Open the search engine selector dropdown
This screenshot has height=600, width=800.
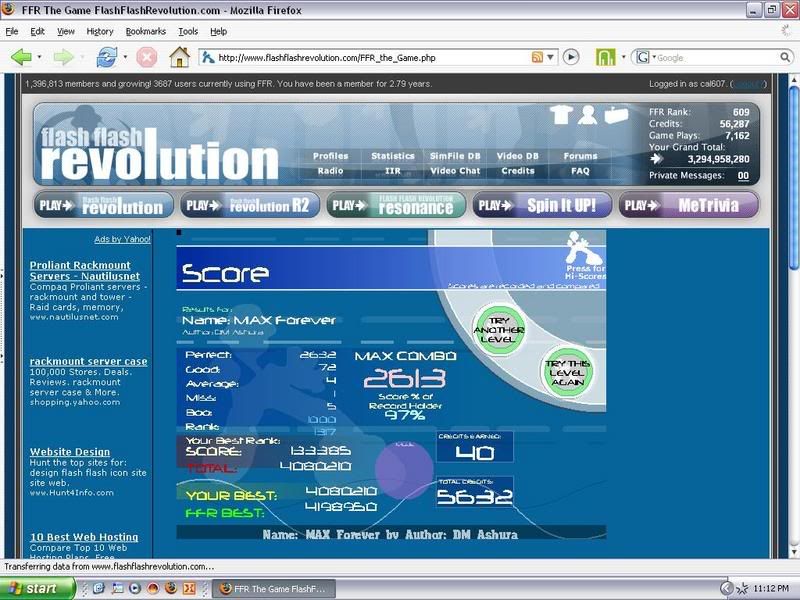tap(644, 57)
